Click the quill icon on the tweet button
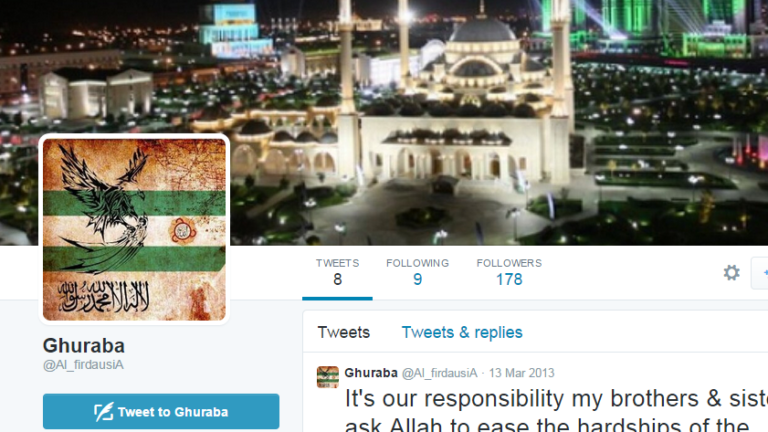Screen dimensions: 768x432 pyautogui.click(x=103, y=412)
